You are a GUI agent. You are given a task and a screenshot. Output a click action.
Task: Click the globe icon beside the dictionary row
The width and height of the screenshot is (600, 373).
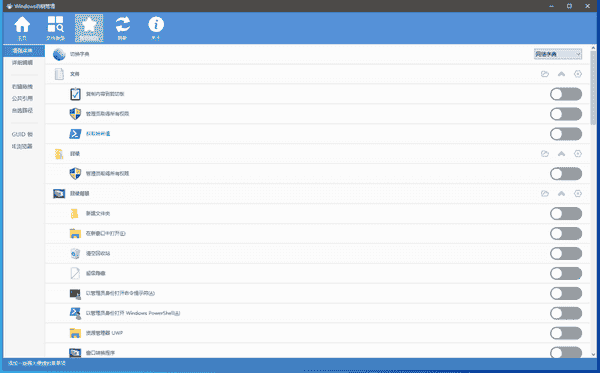coord(59,54)
